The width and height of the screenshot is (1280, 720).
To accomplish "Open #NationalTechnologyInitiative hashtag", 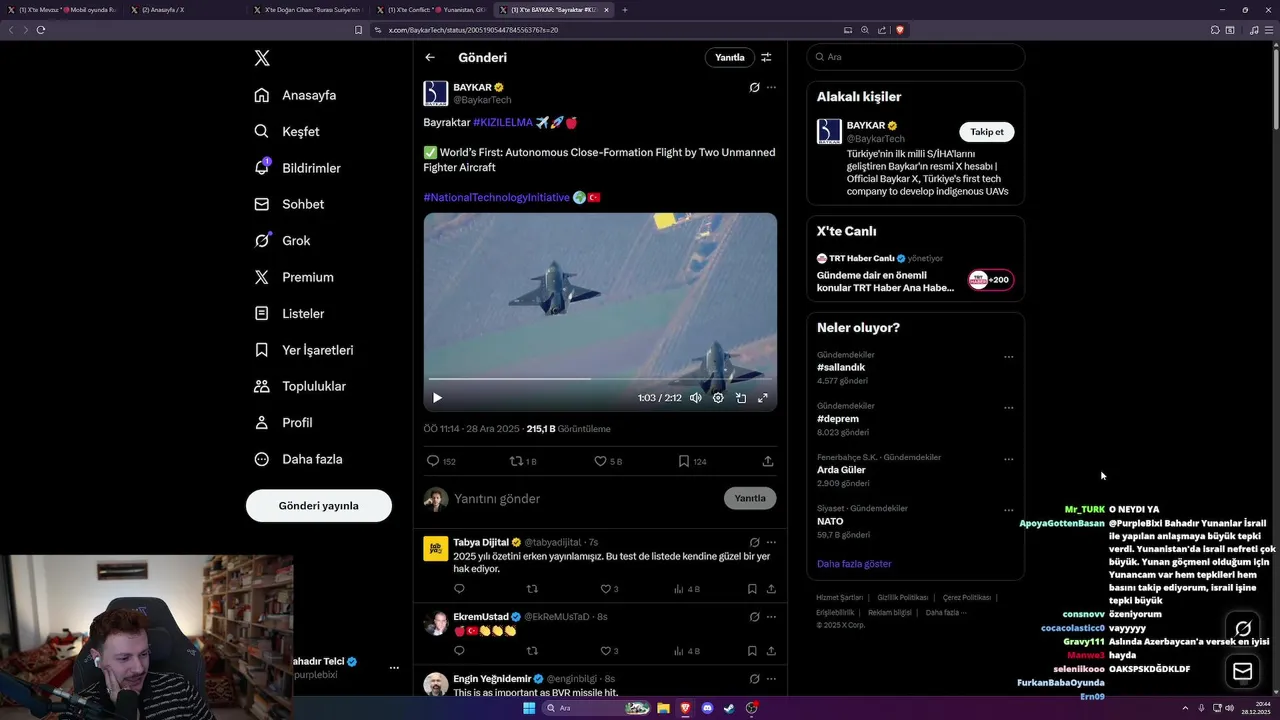I will coord(496,197).
